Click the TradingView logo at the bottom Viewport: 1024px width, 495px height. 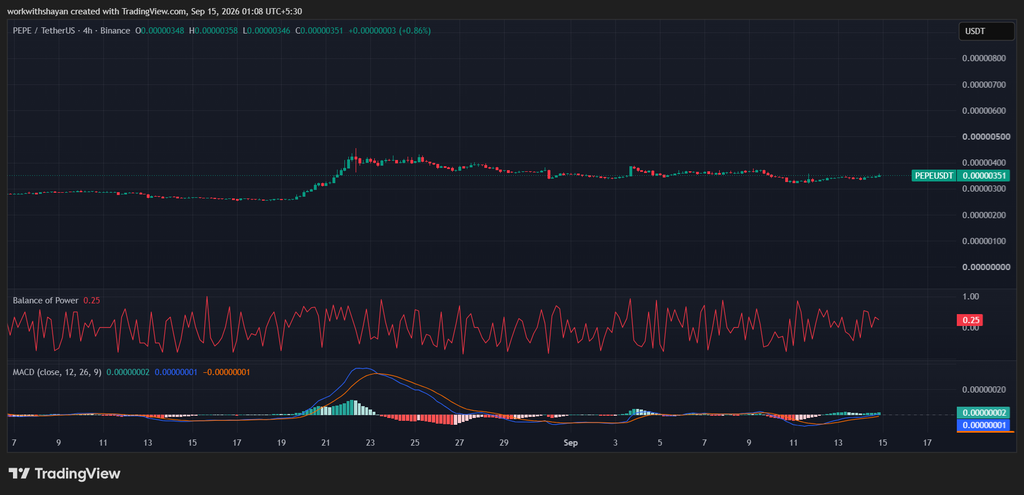[x=64, y=473]
